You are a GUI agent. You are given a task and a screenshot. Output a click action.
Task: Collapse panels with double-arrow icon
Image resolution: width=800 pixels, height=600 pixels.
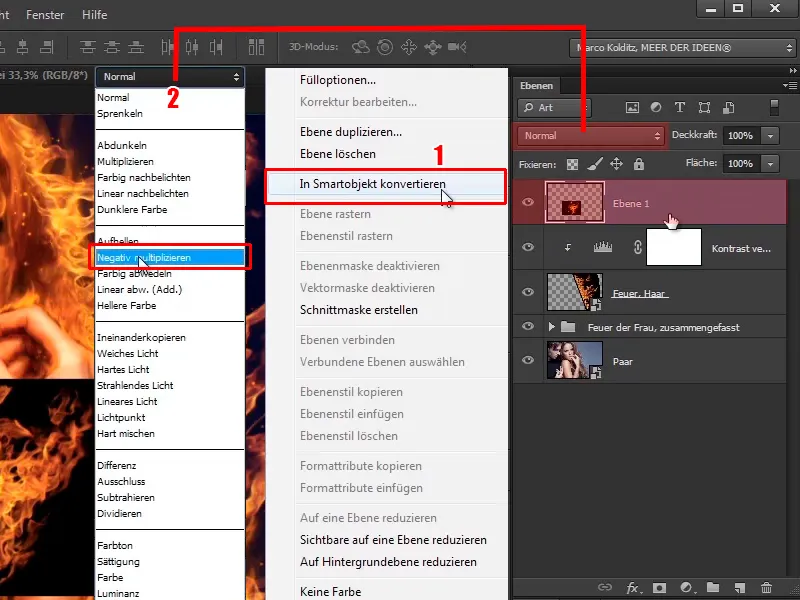[792, 70]
